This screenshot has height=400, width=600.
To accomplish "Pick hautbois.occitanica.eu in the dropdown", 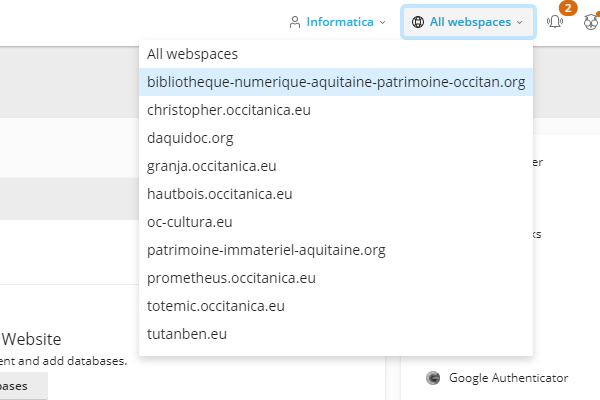I will 219,194.
